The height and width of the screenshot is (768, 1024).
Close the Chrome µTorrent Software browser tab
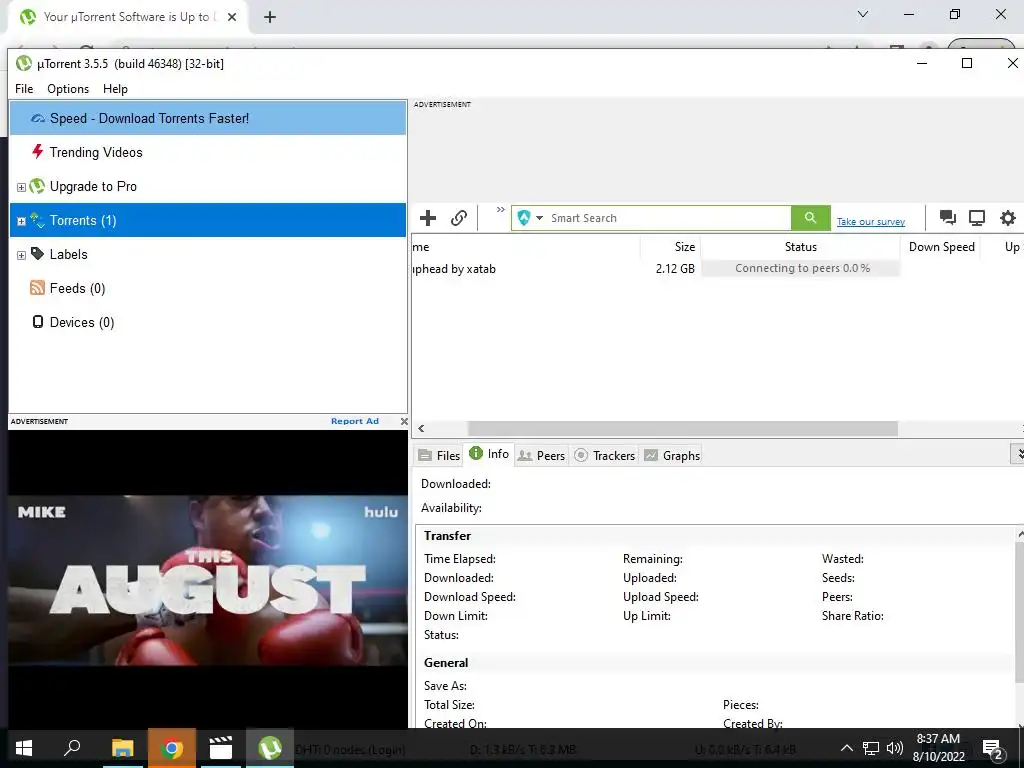[232, 18]
